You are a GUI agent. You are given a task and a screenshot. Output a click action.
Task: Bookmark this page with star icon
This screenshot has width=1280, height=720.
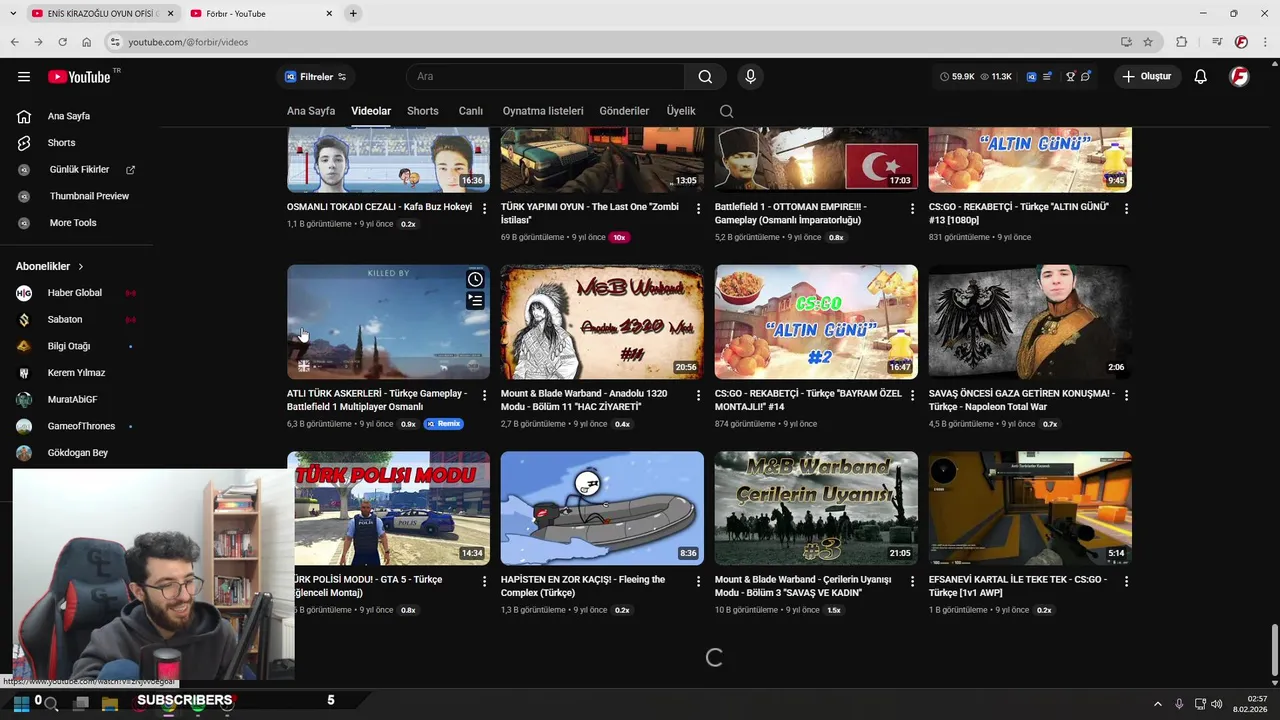pyautogui.click(x=1148, y=42)
